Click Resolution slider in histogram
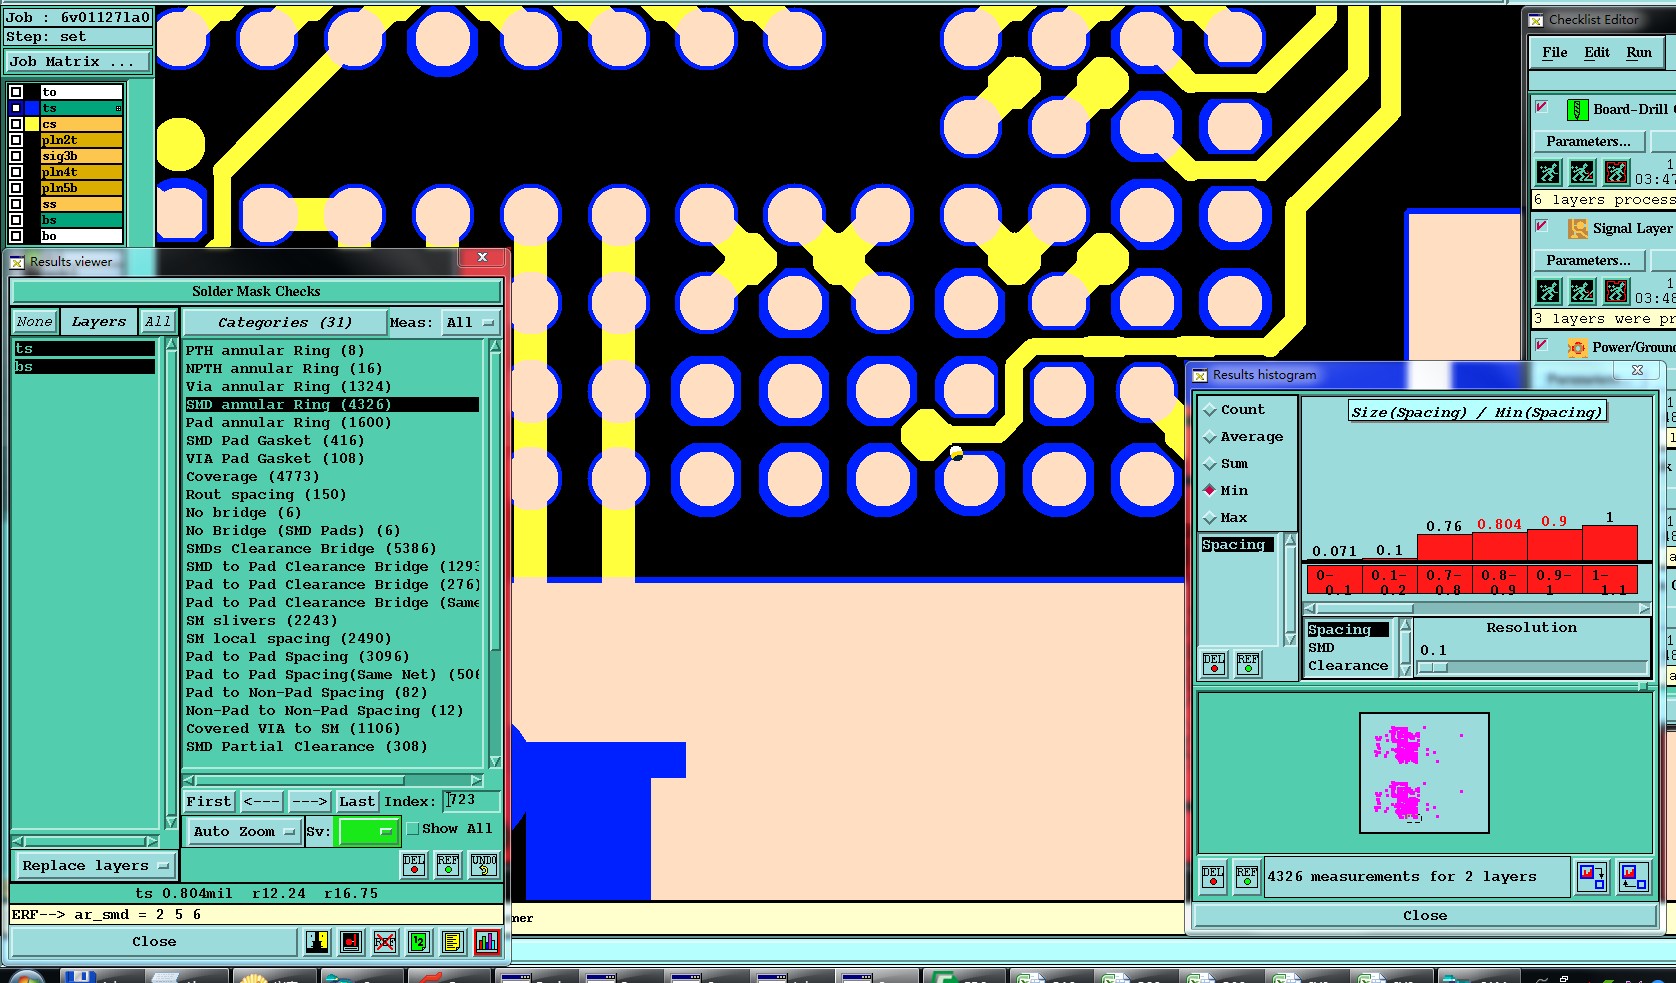This screenshot has height=983, width=1676. 1532,667
